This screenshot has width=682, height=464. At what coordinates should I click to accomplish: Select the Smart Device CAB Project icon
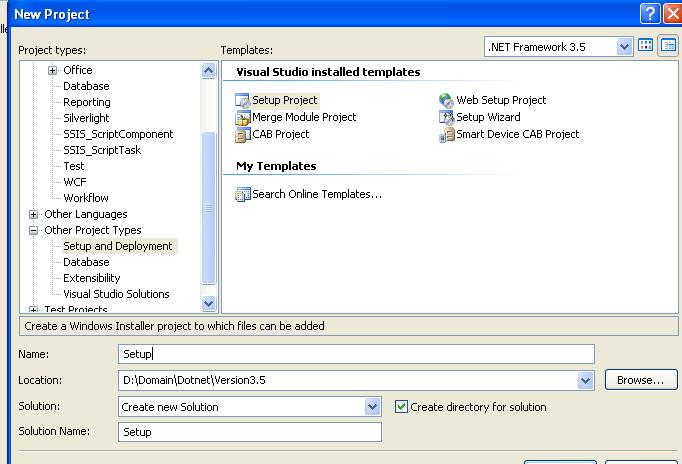pyautogui.click(x=446, y=134)
